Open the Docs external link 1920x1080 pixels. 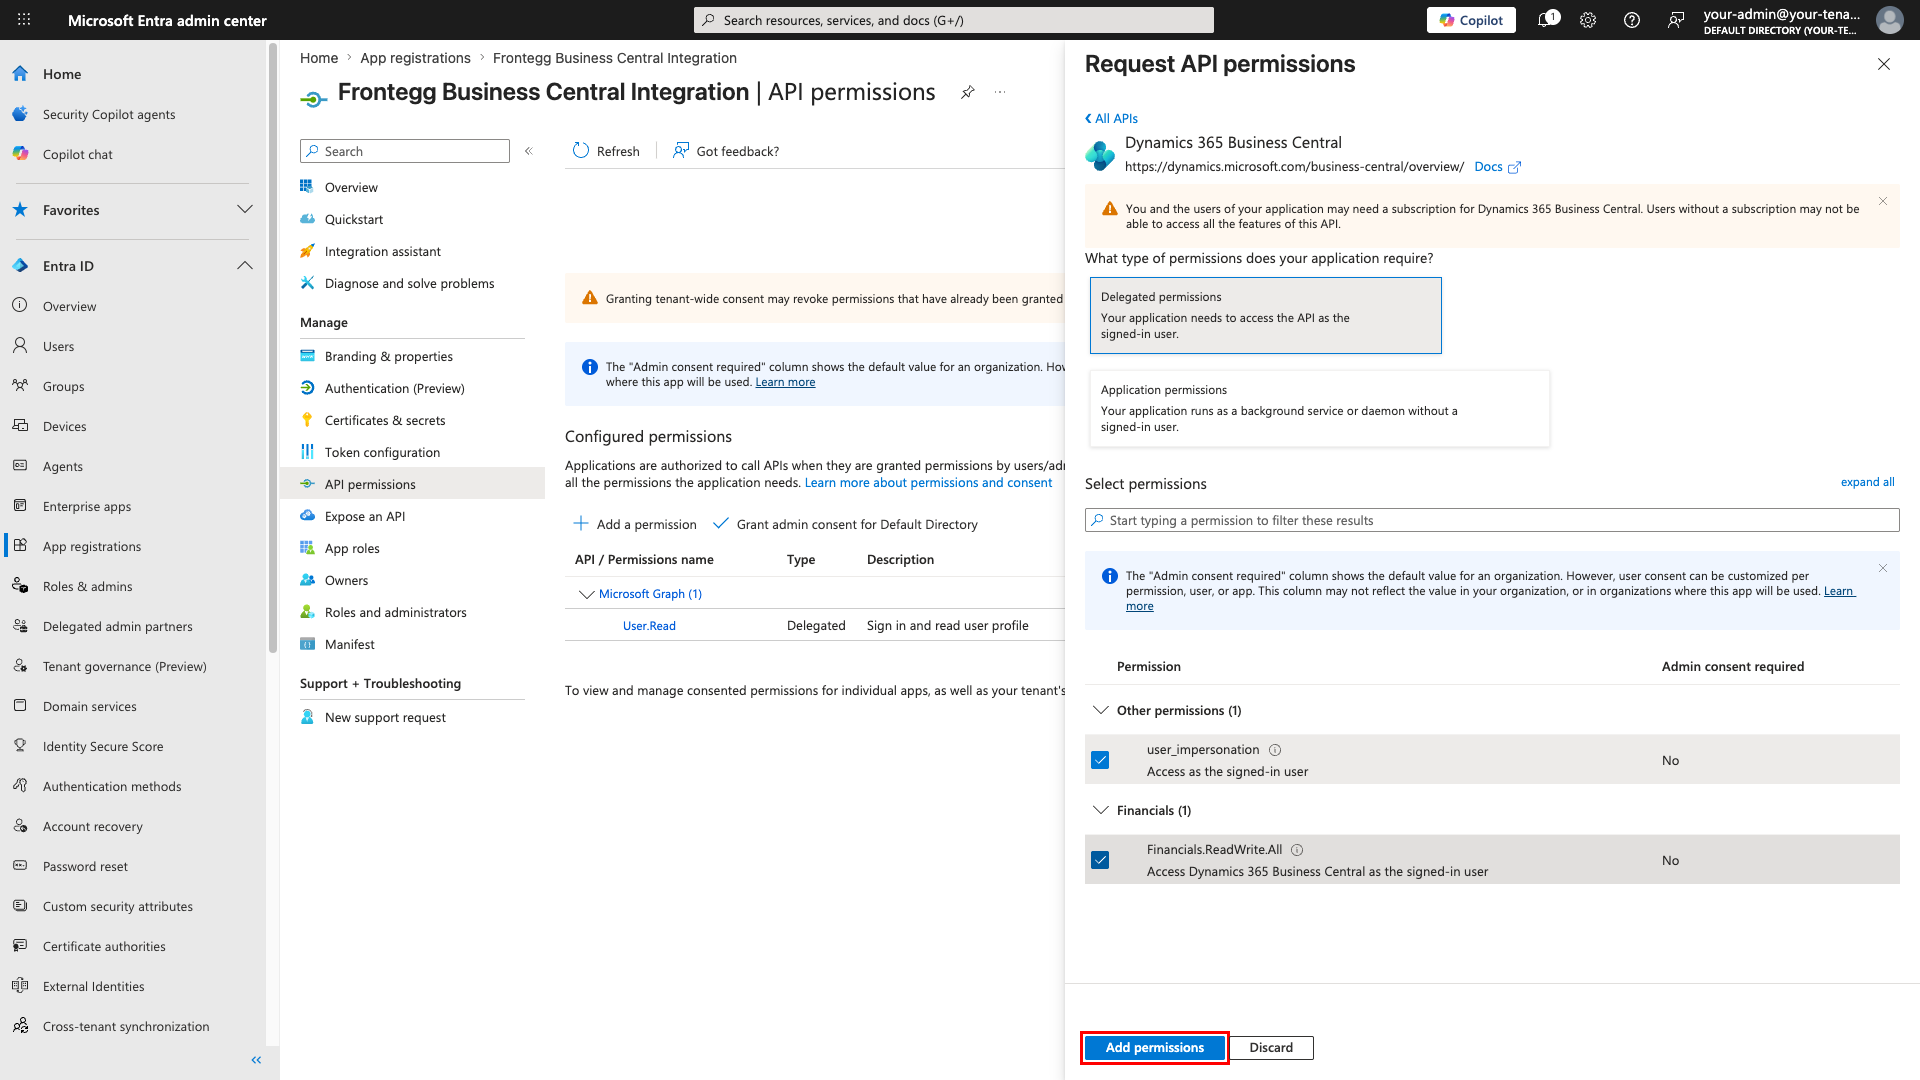pos(1497,167)
